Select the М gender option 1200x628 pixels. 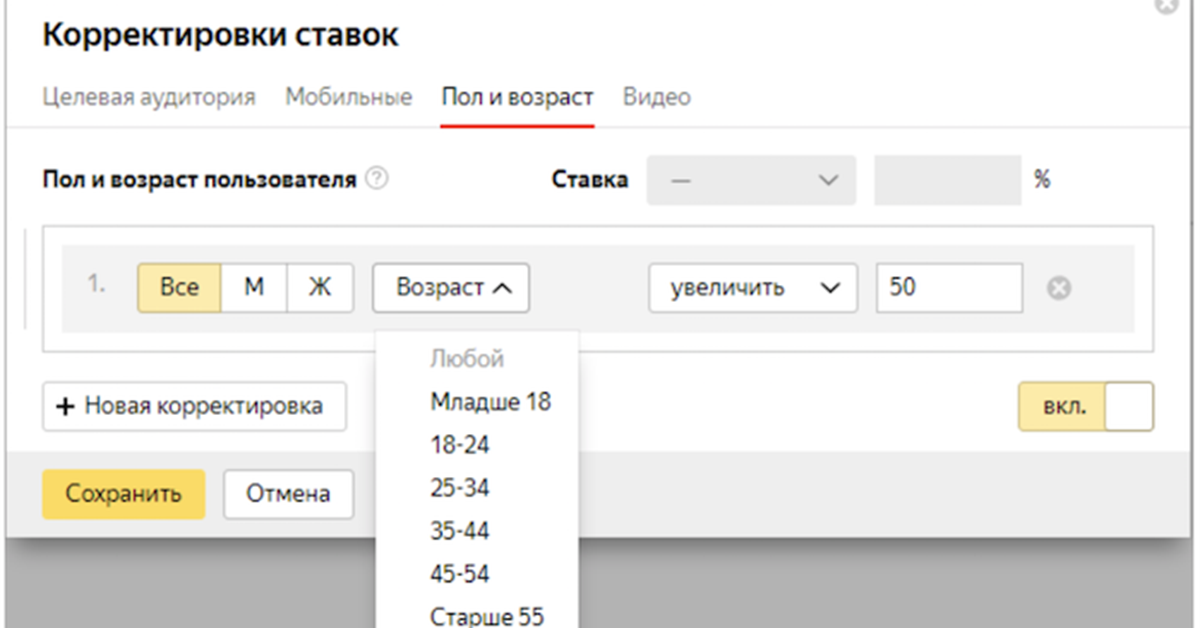[x=254, y=288]
